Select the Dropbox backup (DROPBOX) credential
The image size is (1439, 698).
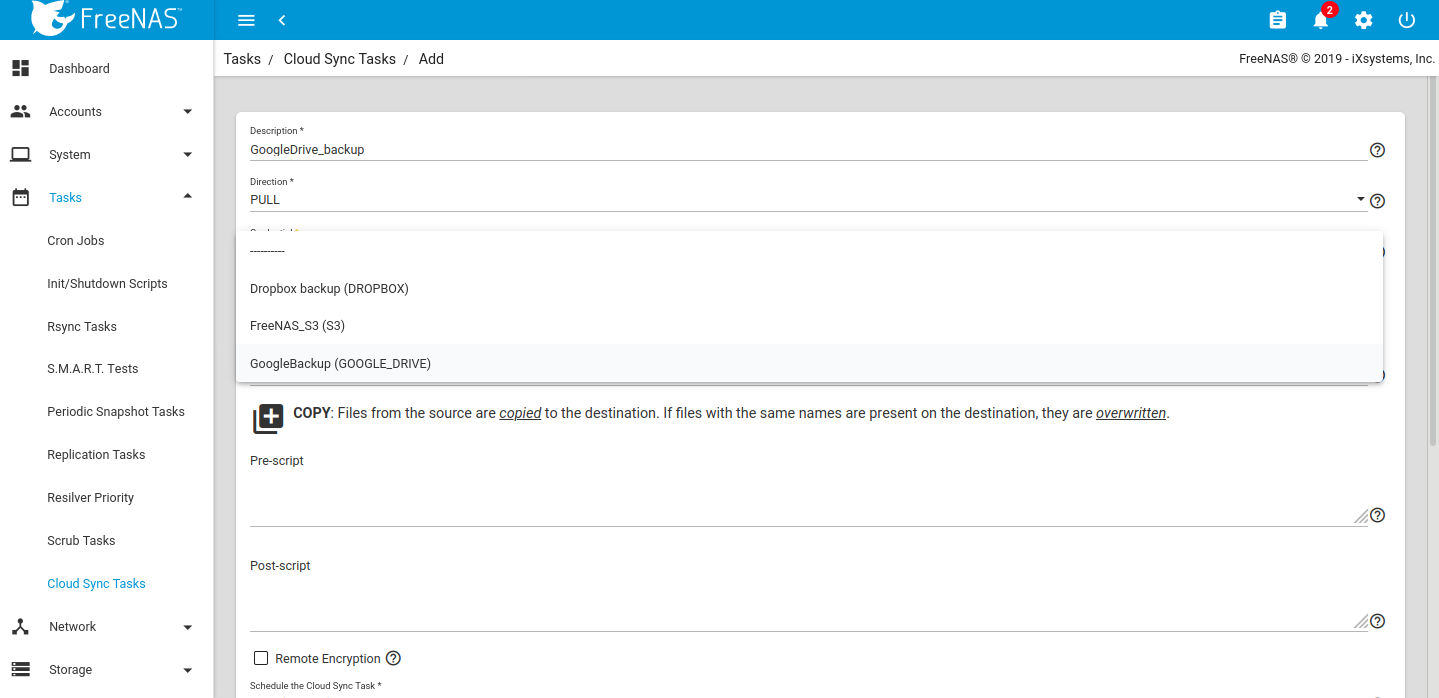click(x=329, y=289)
